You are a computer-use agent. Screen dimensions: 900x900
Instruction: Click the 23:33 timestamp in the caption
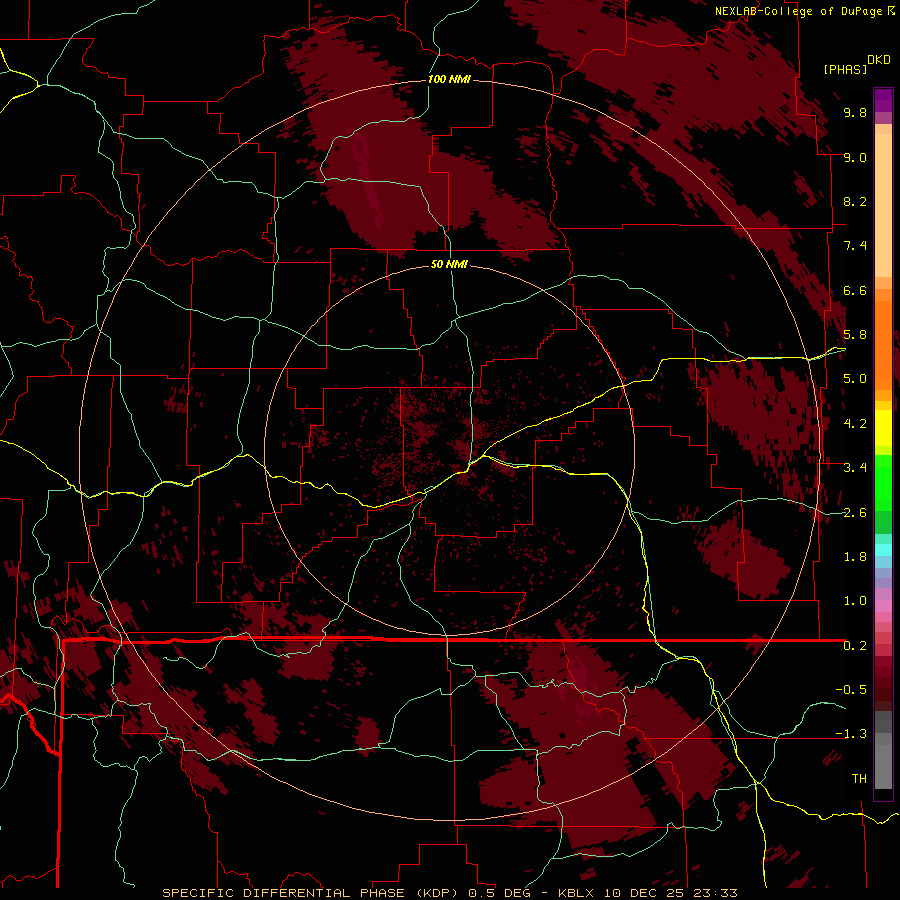[714, 893]
